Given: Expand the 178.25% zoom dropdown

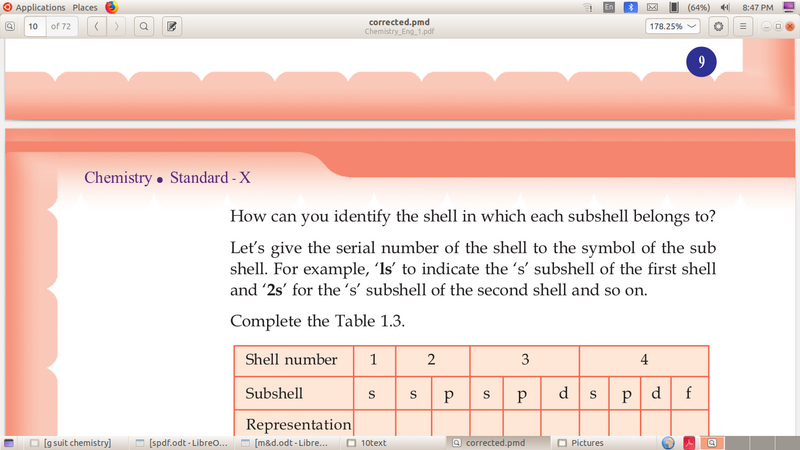Looking at the screenshot, I should [672, 26].
